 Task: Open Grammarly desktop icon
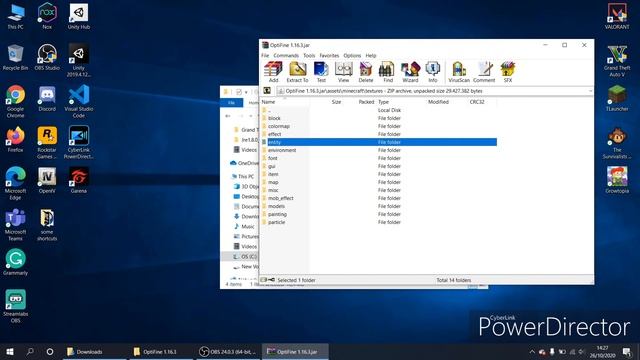pos(16,262)
